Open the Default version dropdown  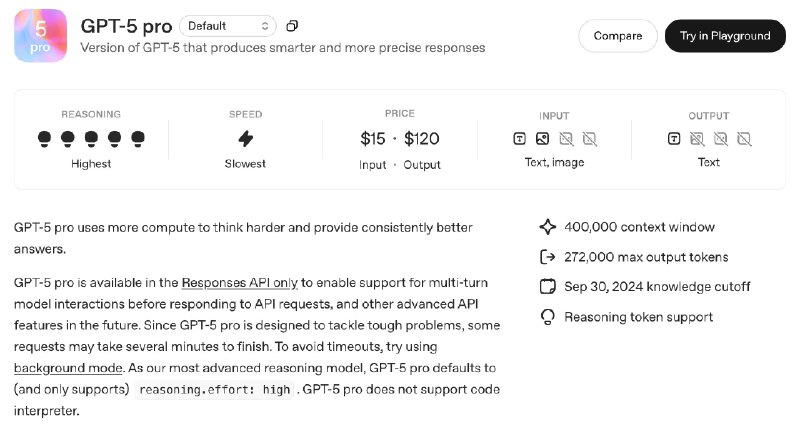227,26
